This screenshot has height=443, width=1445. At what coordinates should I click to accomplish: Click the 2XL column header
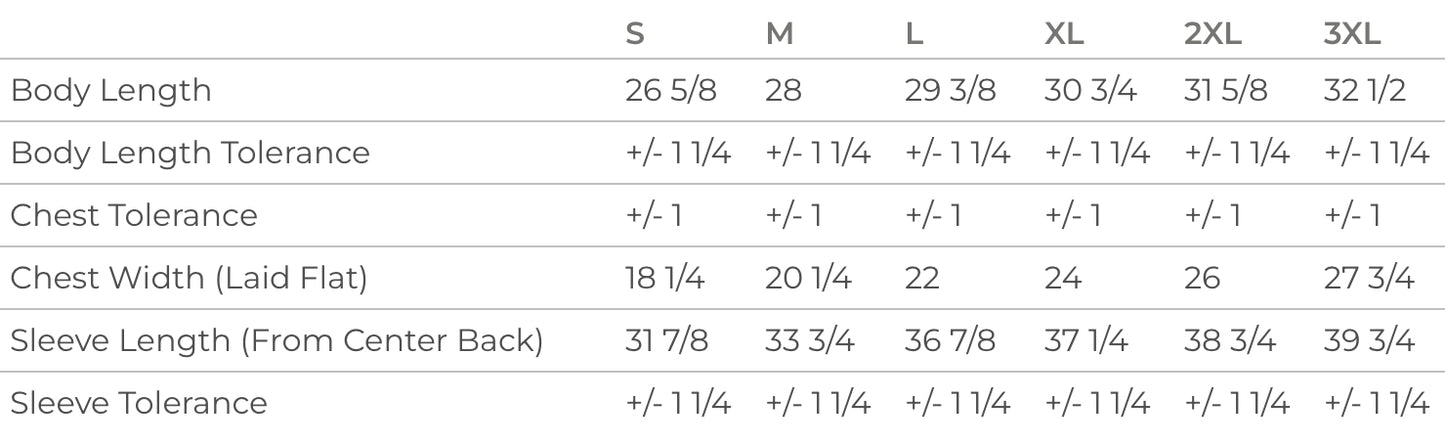[x=1212, y=34]
